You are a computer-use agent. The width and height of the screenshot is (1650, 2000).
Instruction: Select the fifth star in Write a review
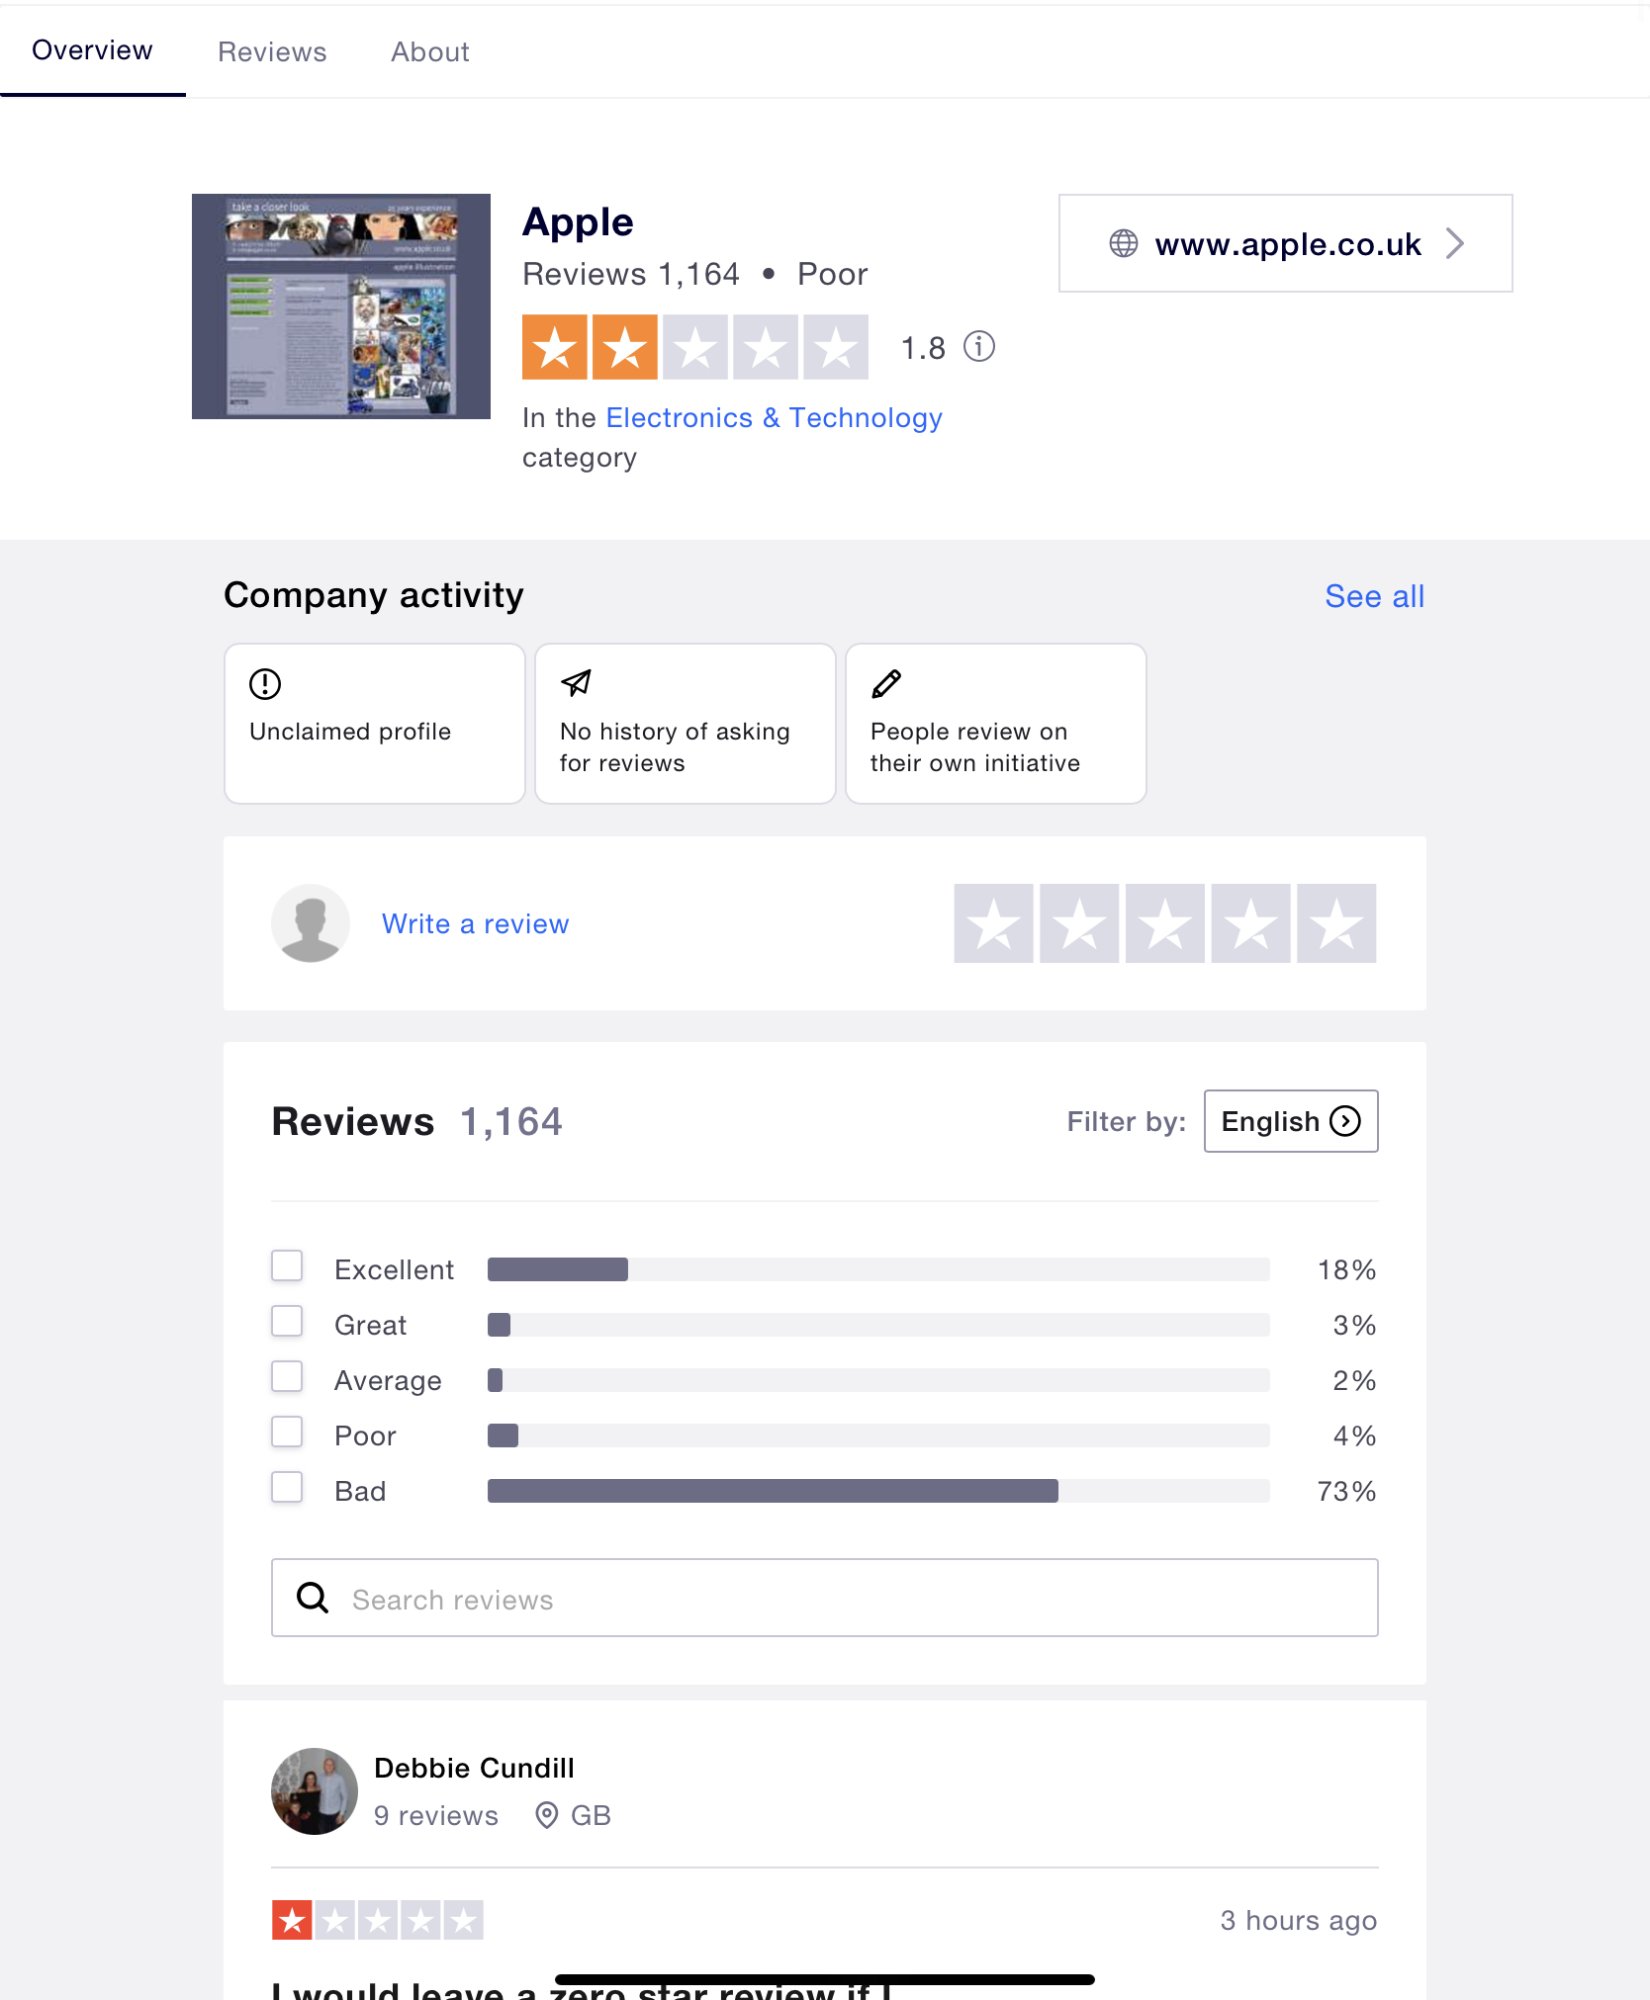1336,923
